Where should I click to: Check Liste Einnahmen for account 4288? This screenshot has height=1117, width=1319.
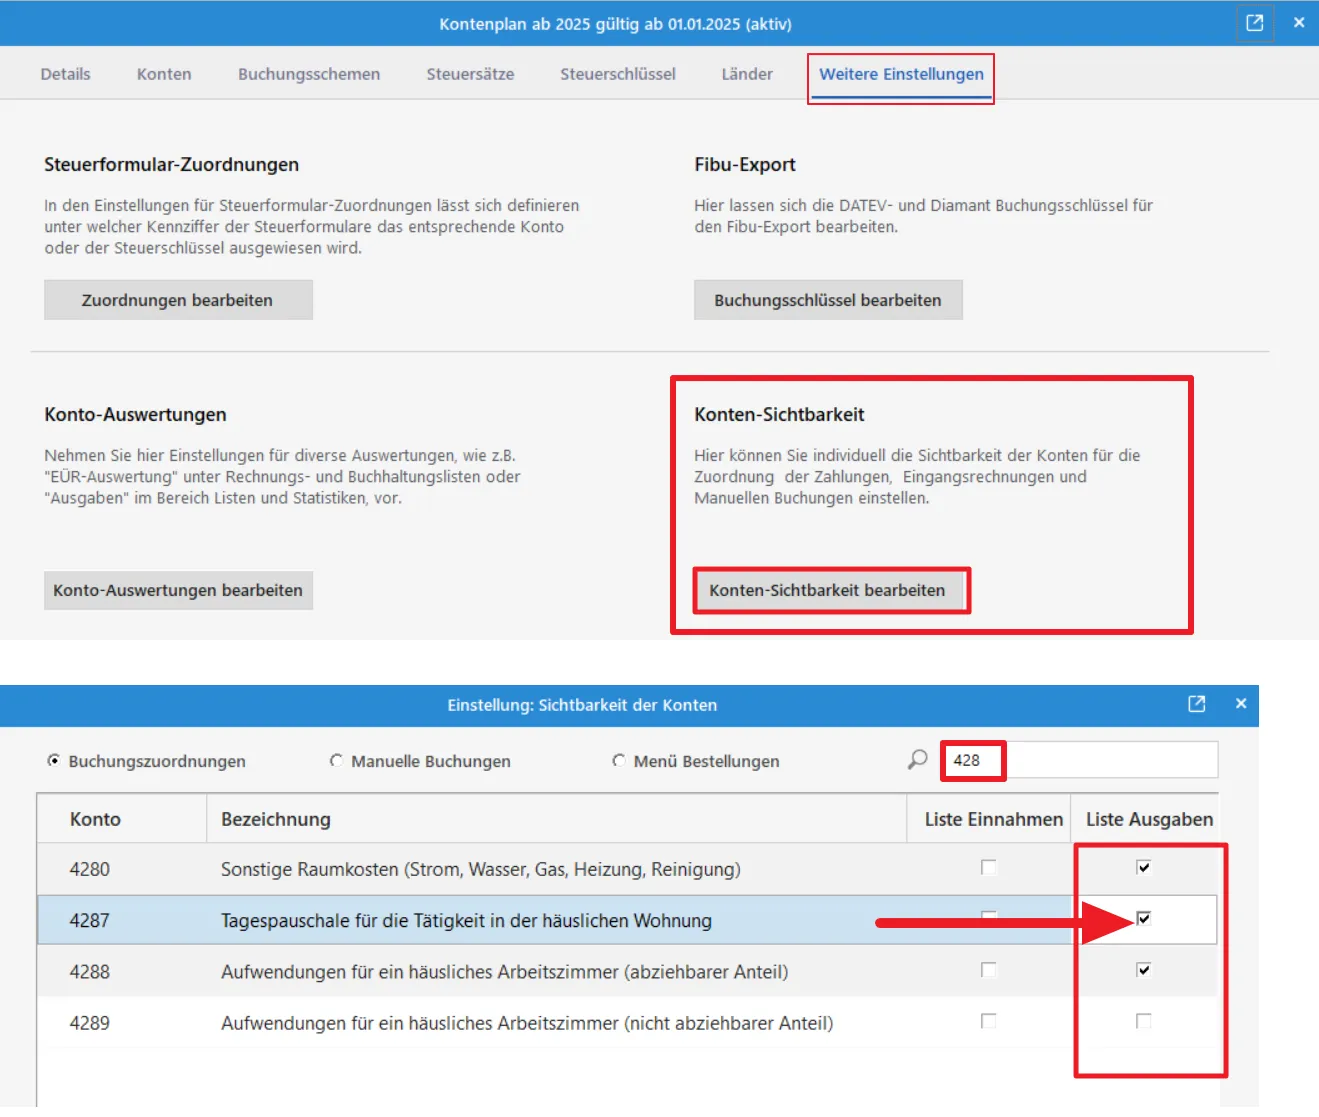[x=988, y=970]
